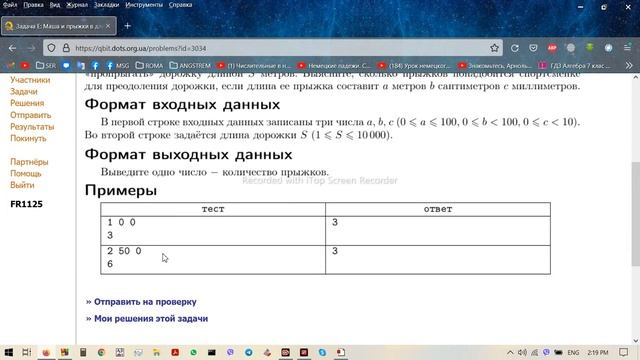Open the Pocket save icon
The image size is (640, 360).
coord(533,48)
